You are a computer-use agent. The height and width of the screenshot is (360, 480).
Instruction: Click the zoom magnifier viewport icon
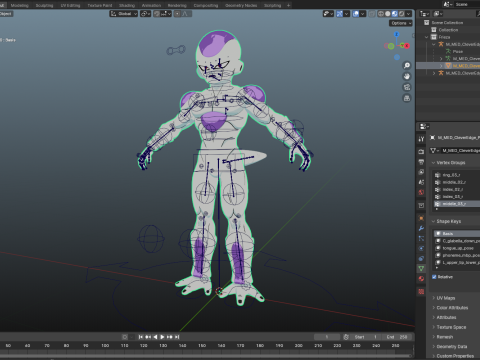[407, 65]
